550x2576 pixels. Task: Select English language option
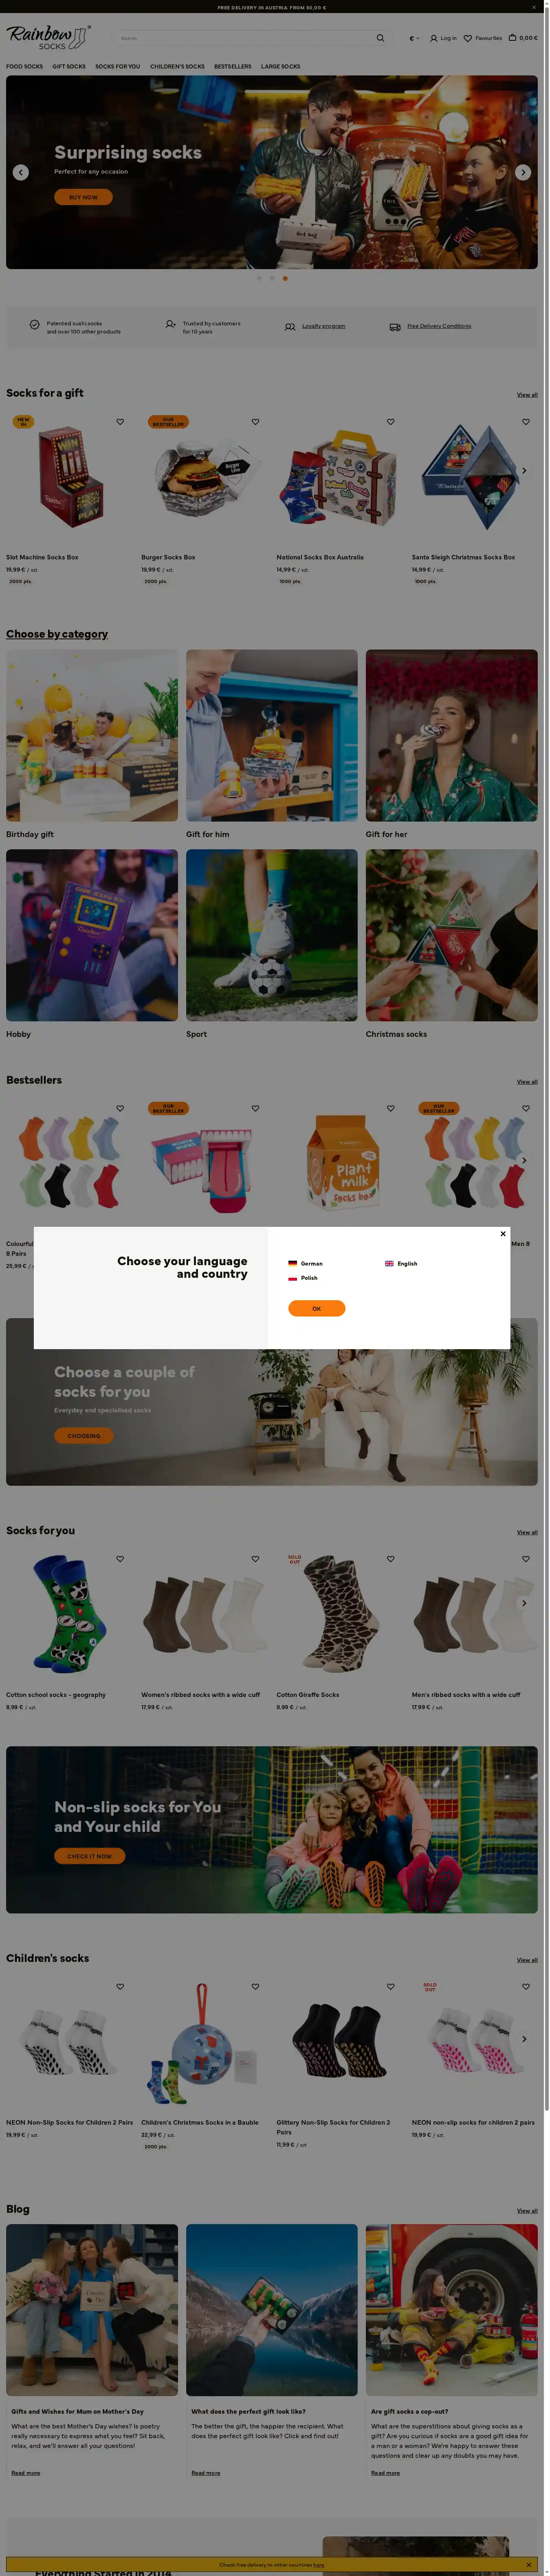(x=401, y=1263)
